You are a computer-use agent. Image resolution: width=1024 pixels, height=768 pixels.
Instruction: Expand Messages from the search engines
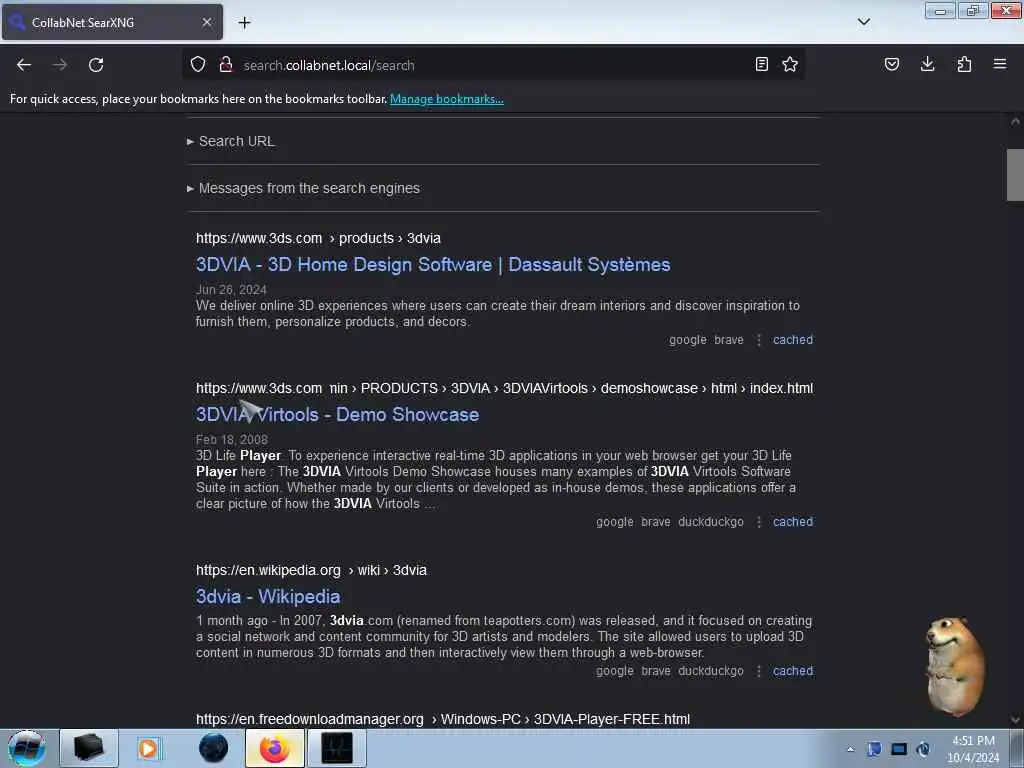click(x=304, y=188)
